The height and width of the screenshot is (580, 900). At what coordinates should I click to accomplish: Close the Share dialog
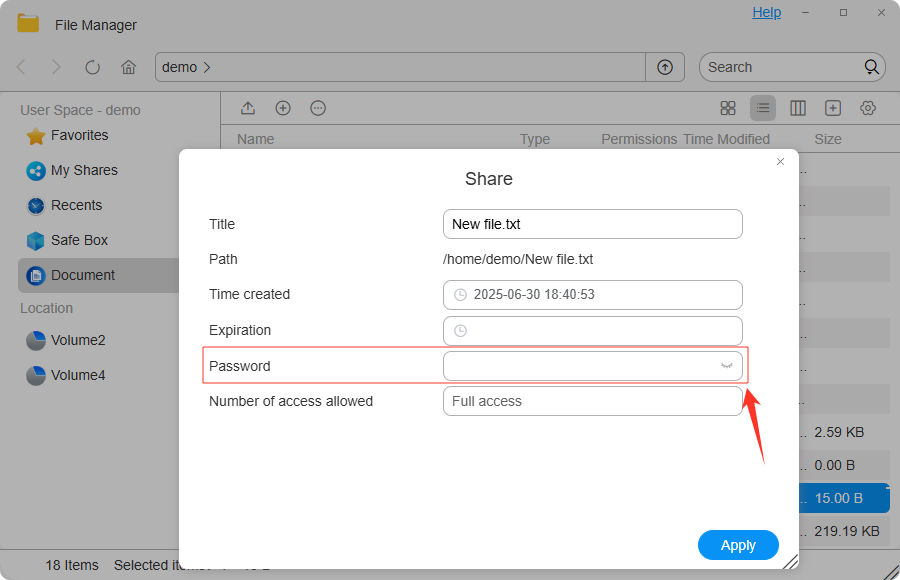[780, 161]
